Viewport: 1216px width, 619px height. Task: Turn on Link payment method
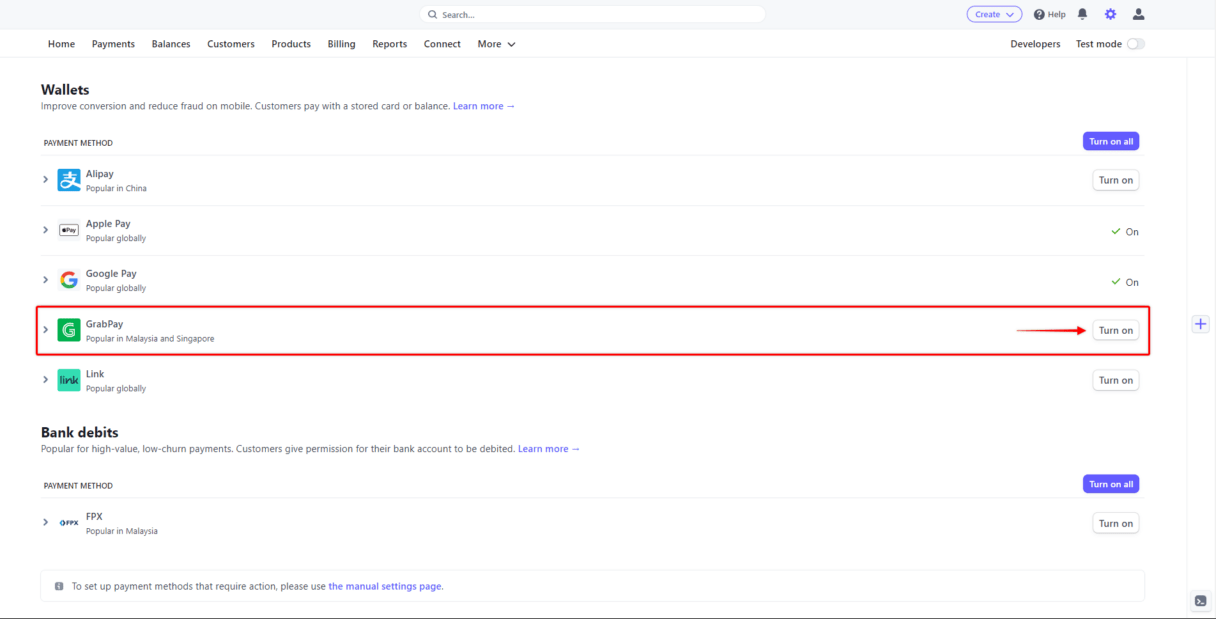coord(1115,380)
